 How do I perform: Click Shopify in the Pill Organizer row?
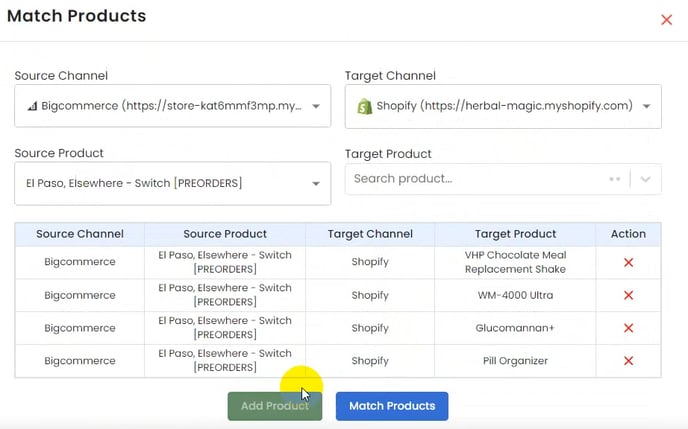pyautogui.click(x=370, y=361)
